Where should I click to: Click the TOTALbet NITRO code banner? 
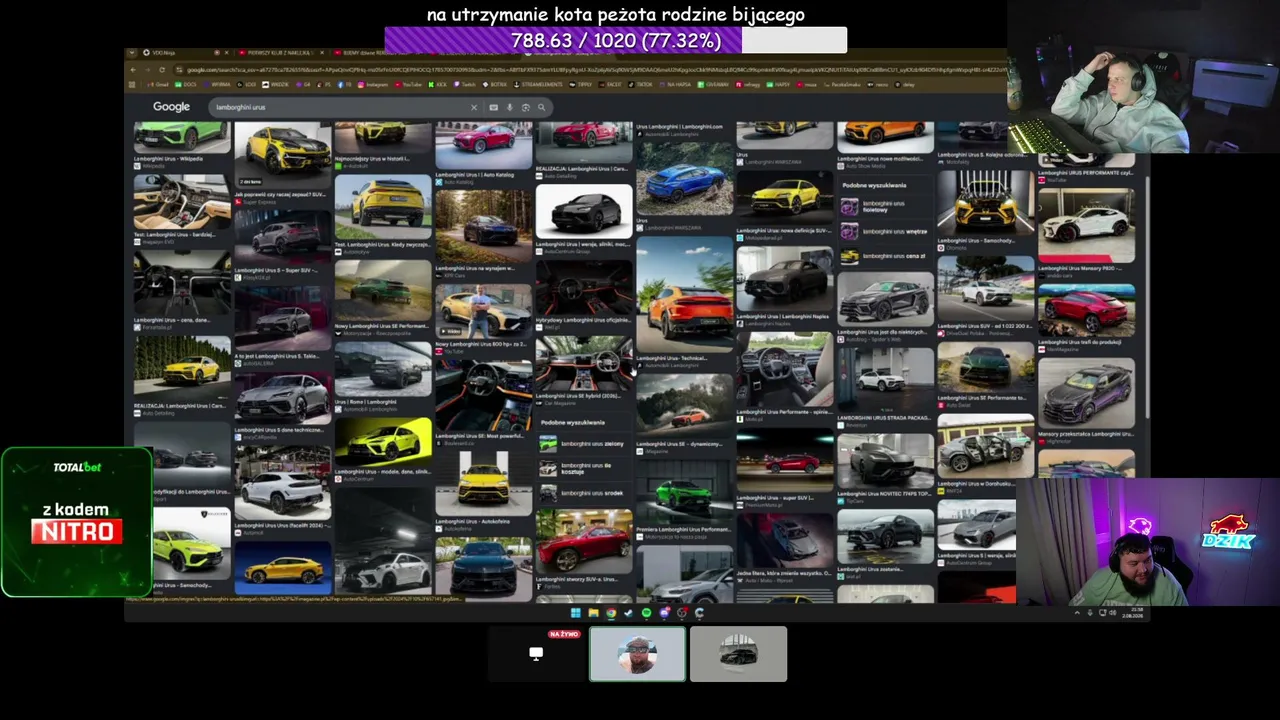[x=77, y=522]
